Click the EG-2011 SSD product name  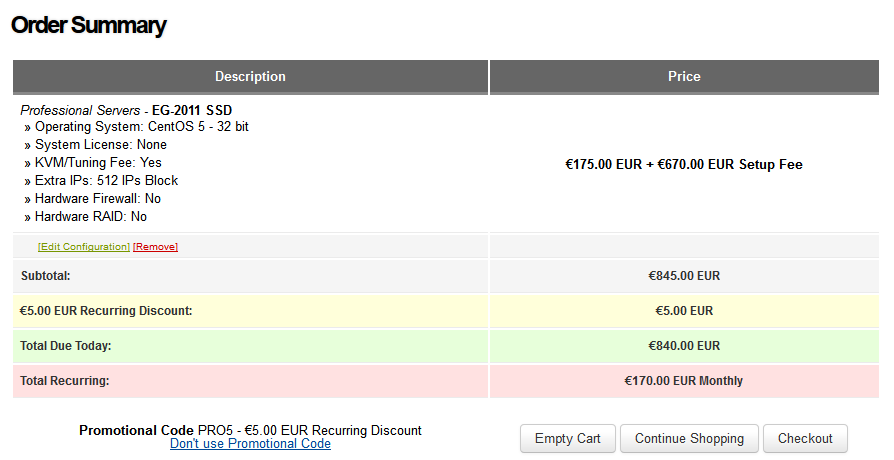[192, 110]
